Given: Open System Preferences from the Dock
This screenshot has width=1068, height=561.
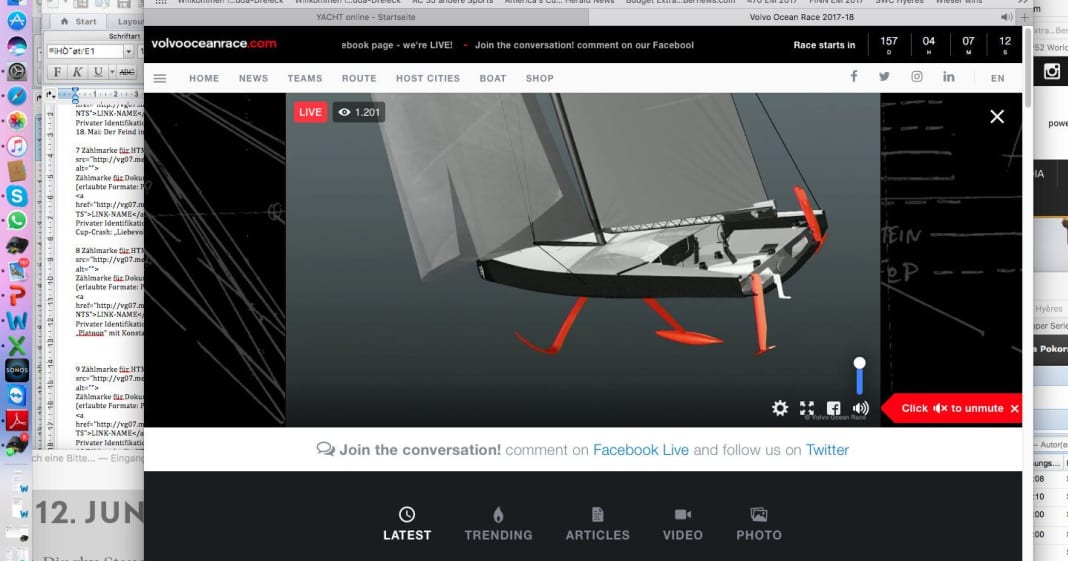Looking at the screenshot, I should point(16,71).
